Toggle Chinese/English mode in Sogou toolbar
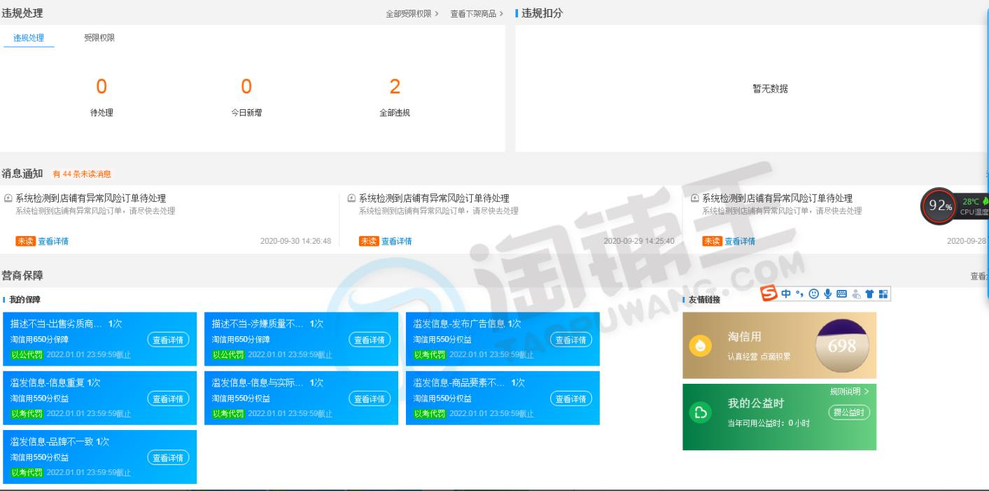Screen dimensions: 989x491 (787, 293)
